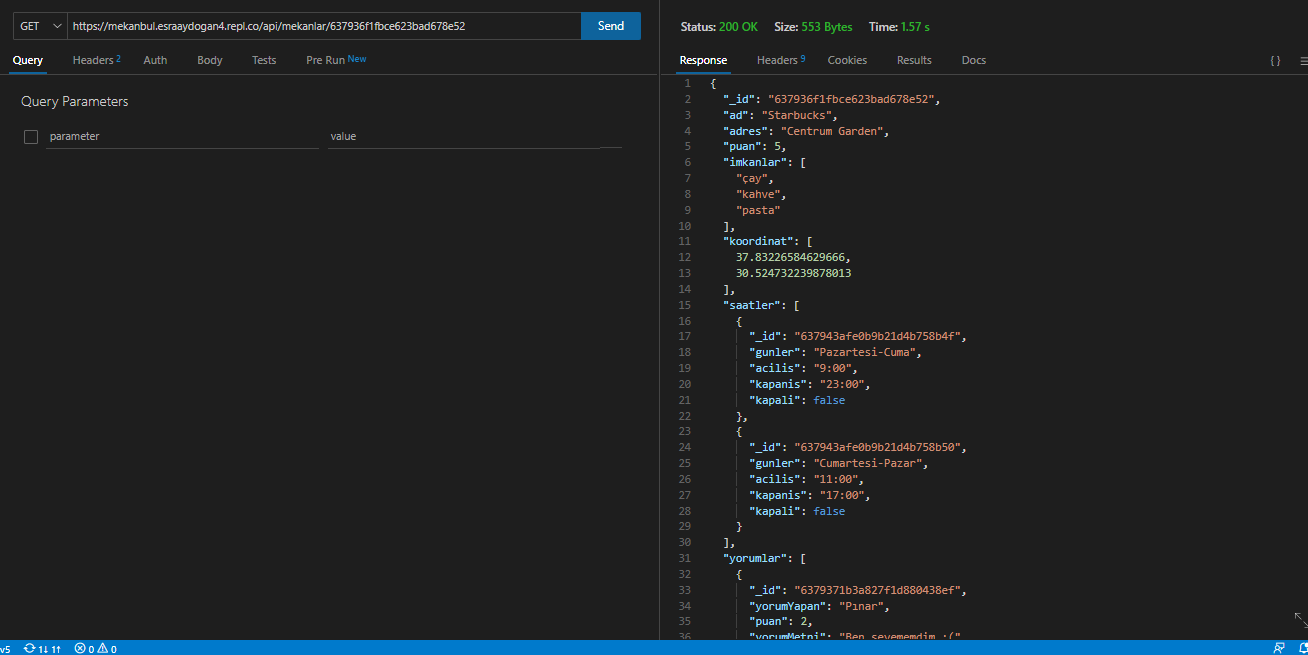Image resolution: width=1308 pixels, height=655 pixels.
Task: Click the feedback person icon in the status bar
Action: pos(1278,648)
